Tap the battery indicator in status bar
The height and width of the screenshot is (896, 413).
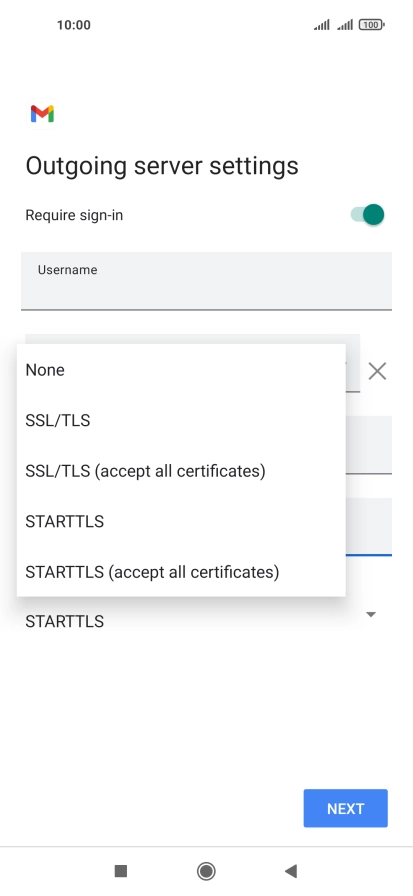point(371,25)
